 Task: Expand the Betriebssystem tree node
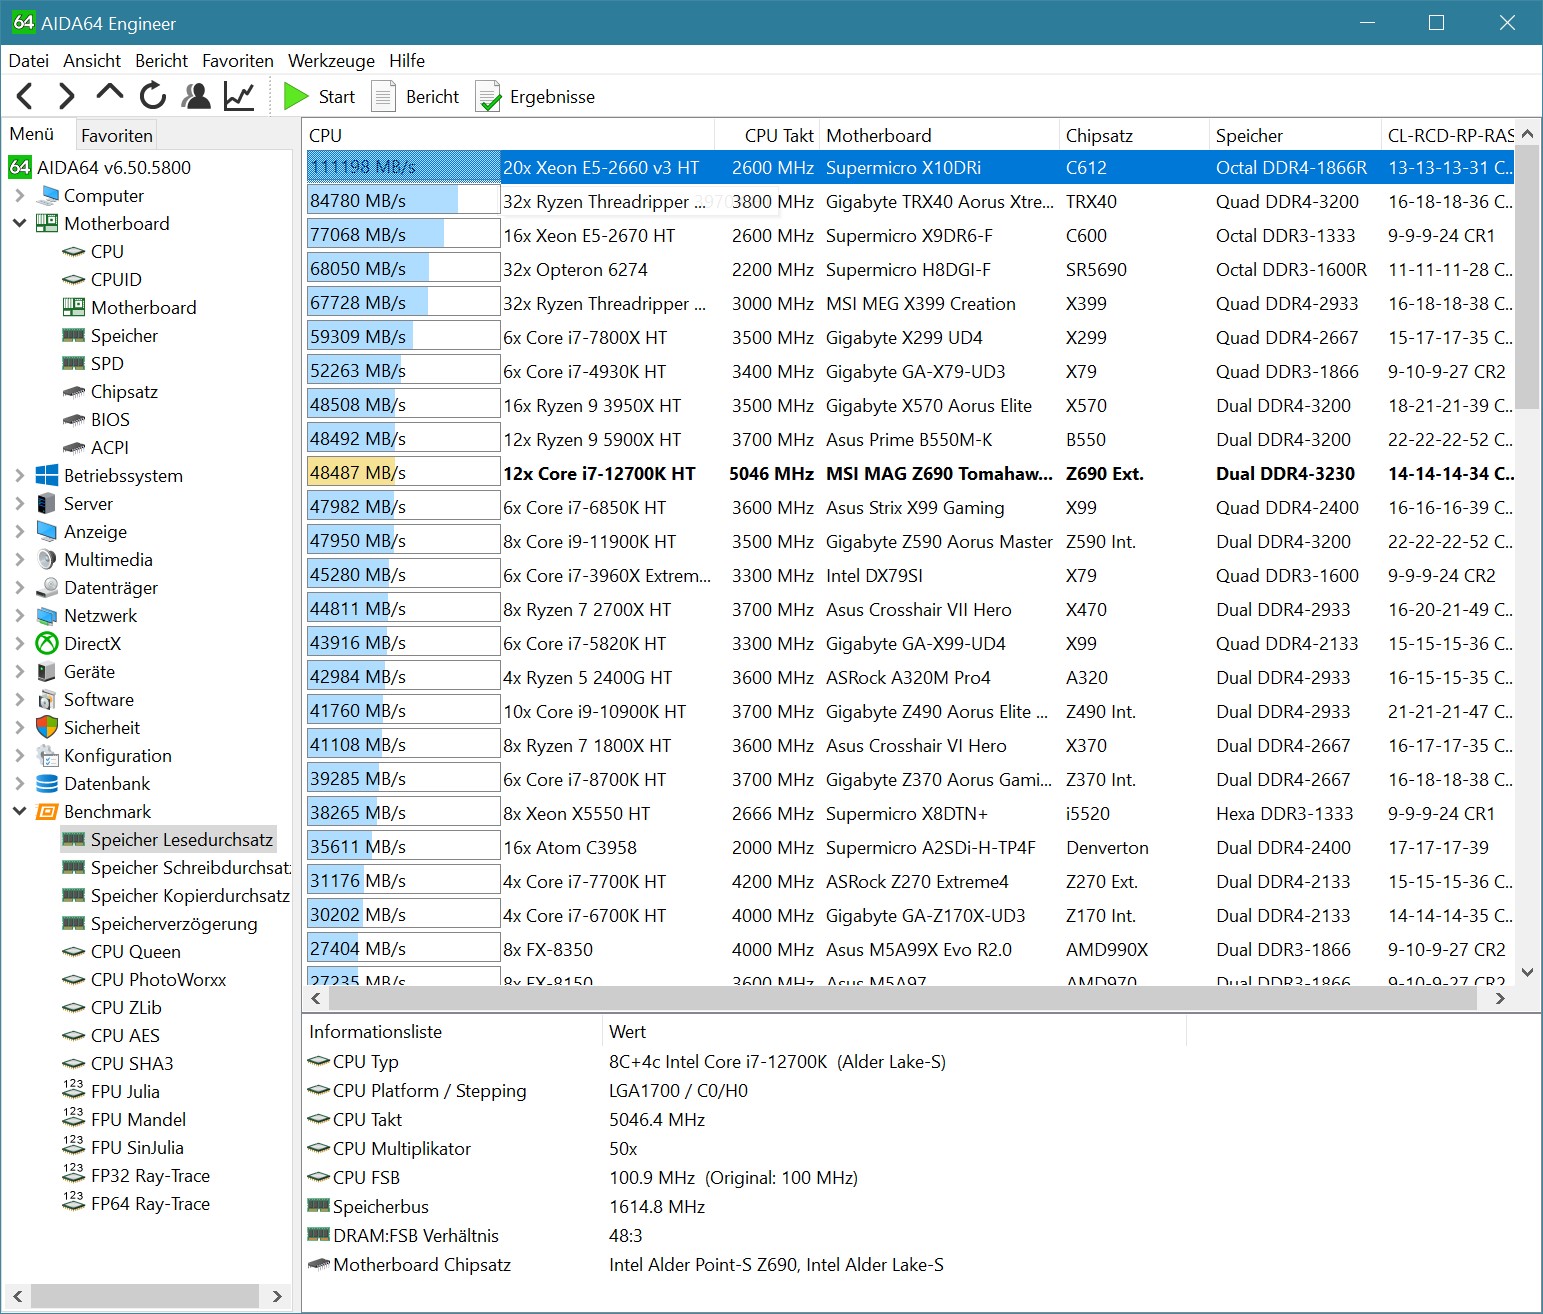tap(19, 476)
